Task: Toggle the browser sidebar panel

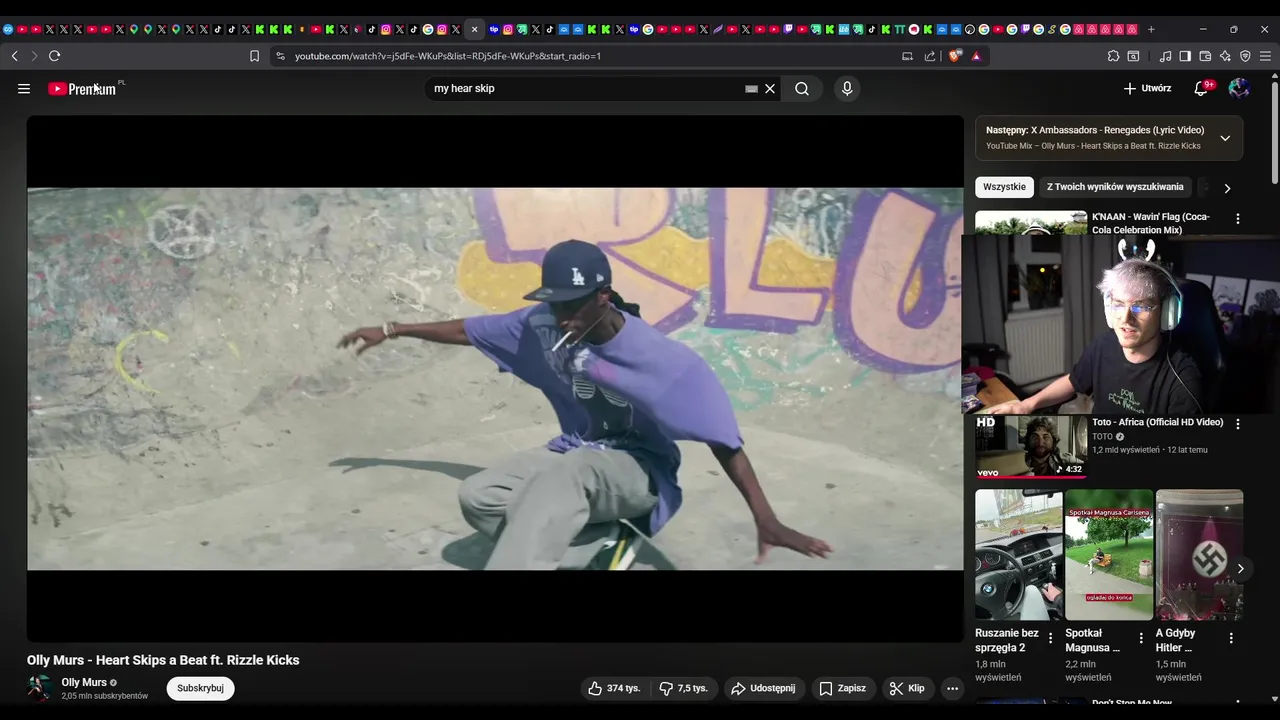Action: point(1185,56)
